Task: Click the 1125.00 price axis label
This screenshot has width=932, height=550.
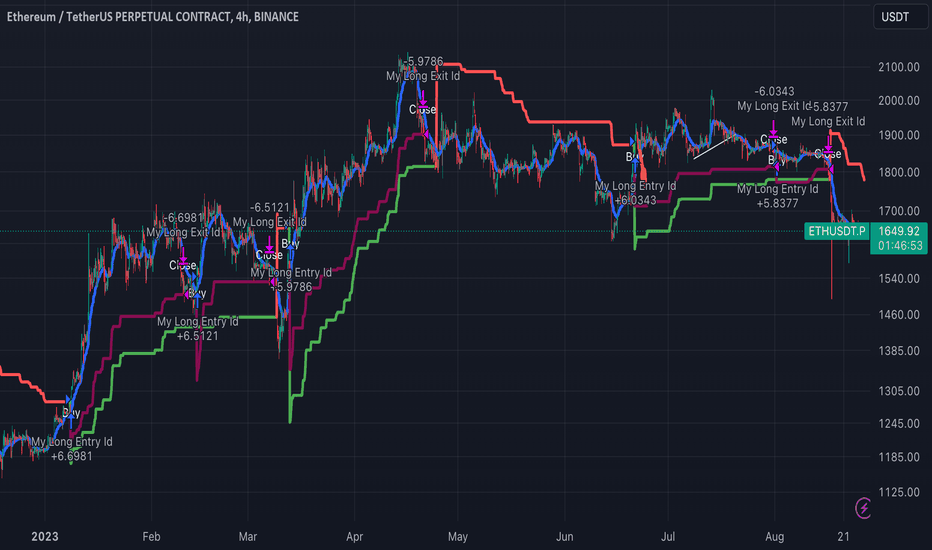Action: 899,492
